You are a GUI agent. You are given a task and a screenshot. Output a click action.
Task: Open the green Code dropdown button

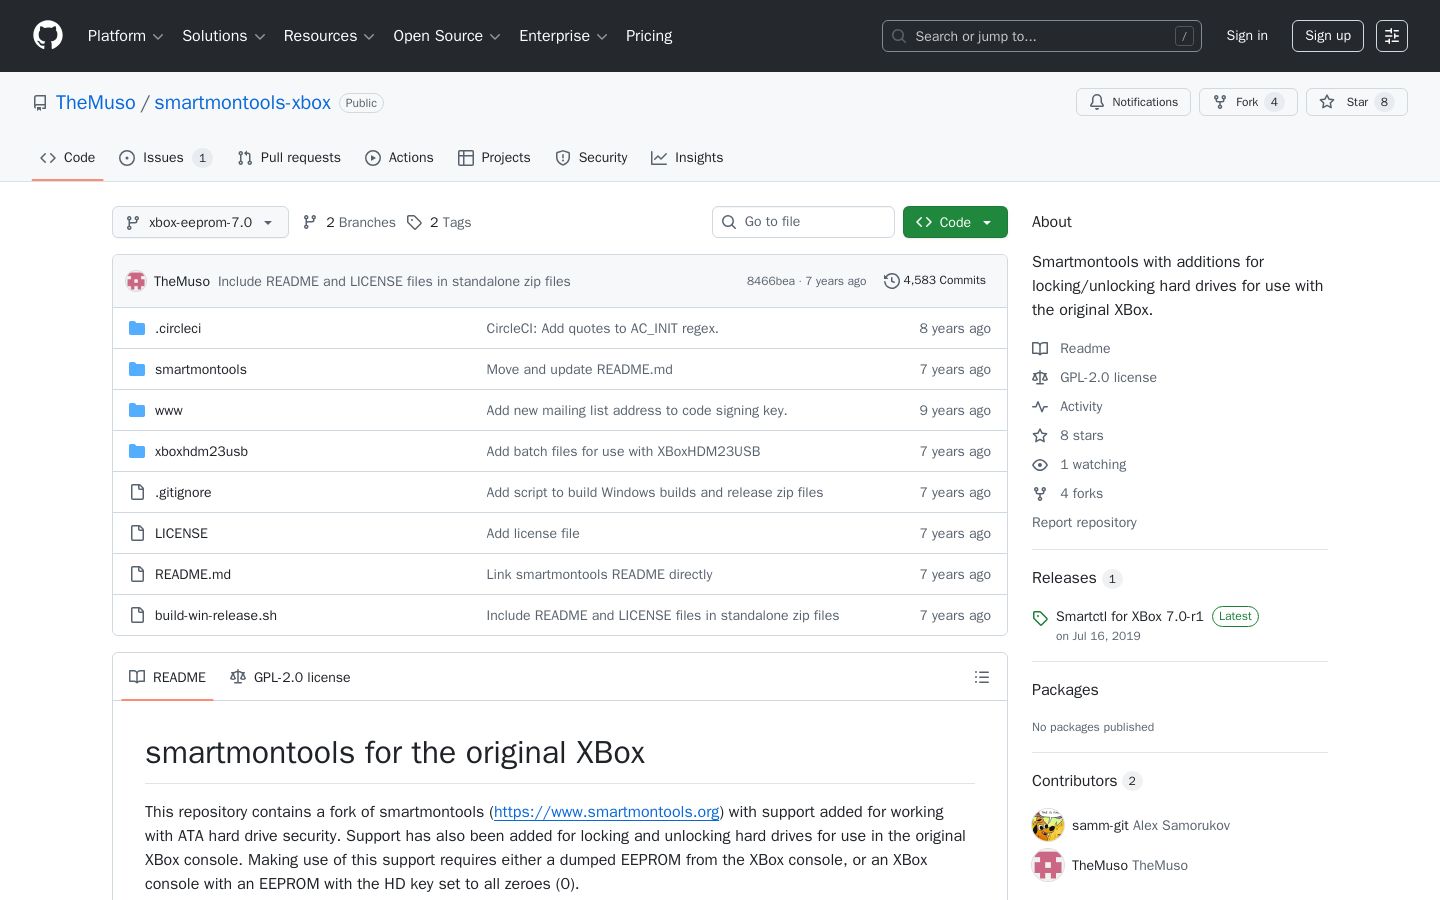click(x=955, y=222)
